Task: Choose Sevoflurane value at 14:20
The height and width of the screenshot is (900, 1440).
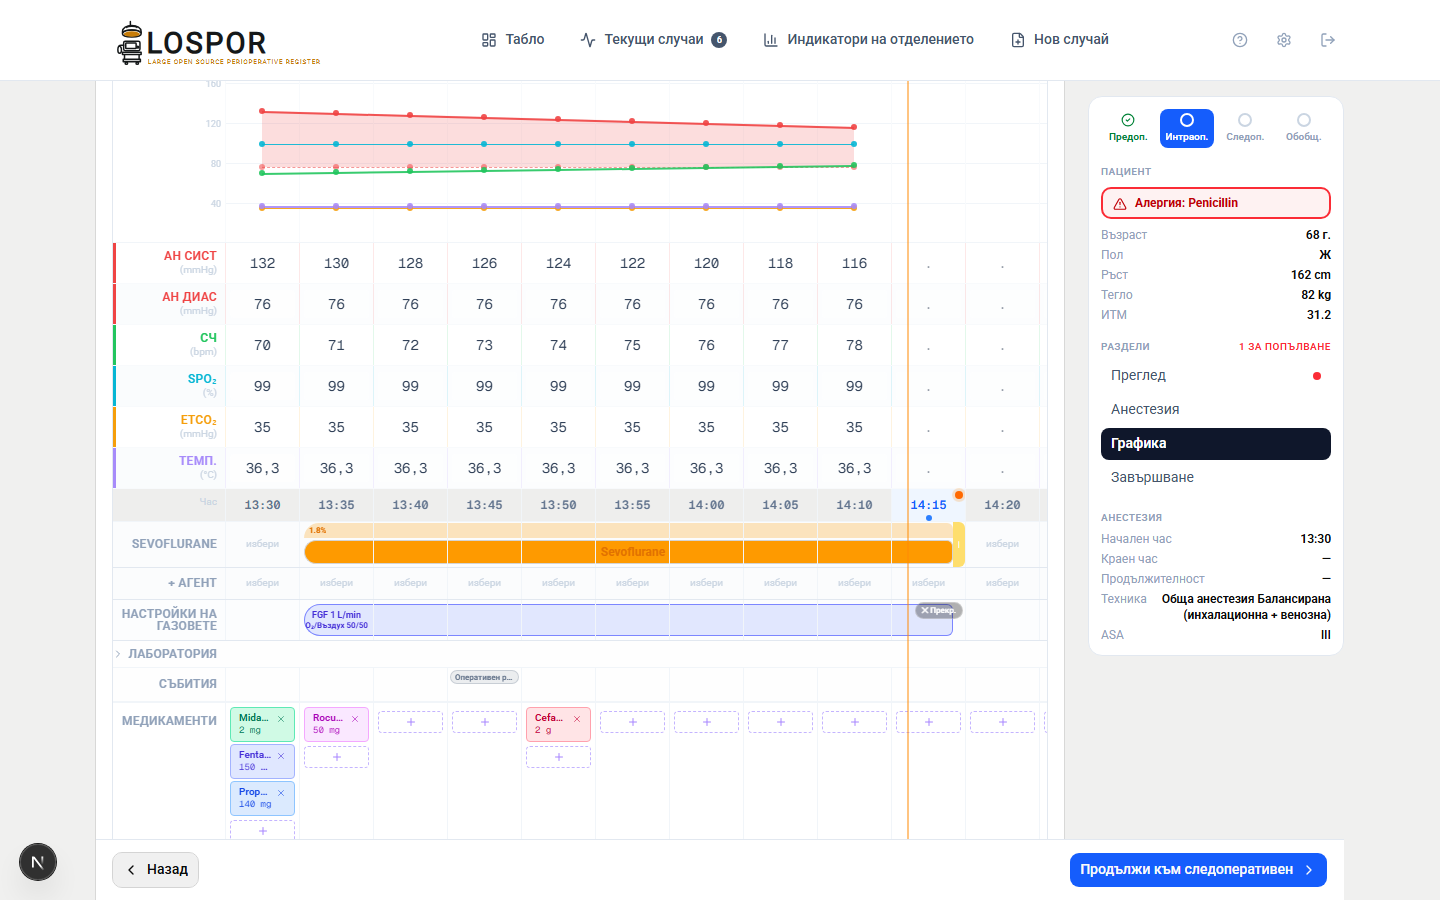Action: pyautogui.click(x=1002, y=544)
